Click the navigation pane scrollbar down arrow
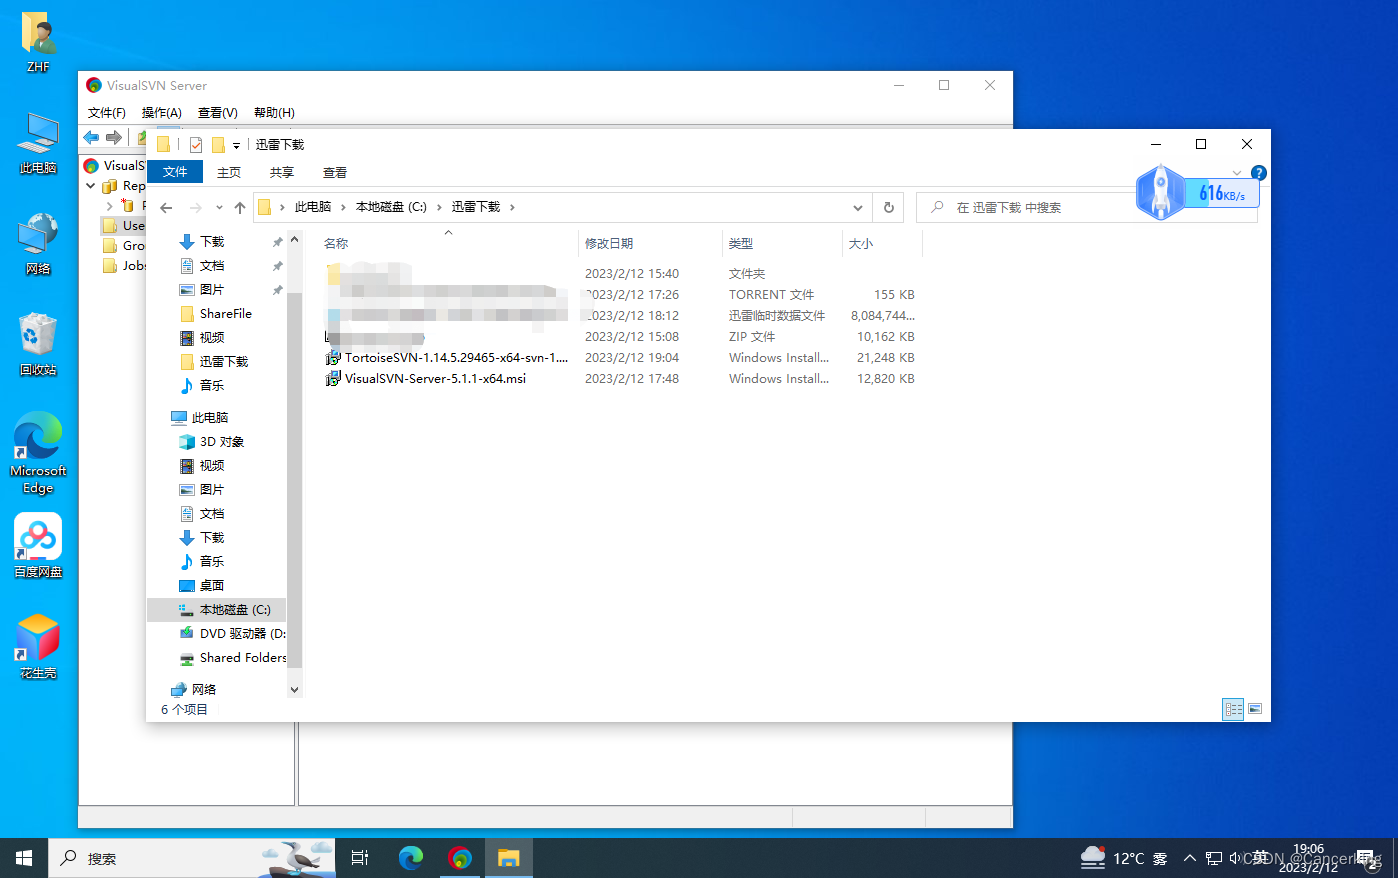The height and width of the screenshot is (878, 1398). [294, 689]
